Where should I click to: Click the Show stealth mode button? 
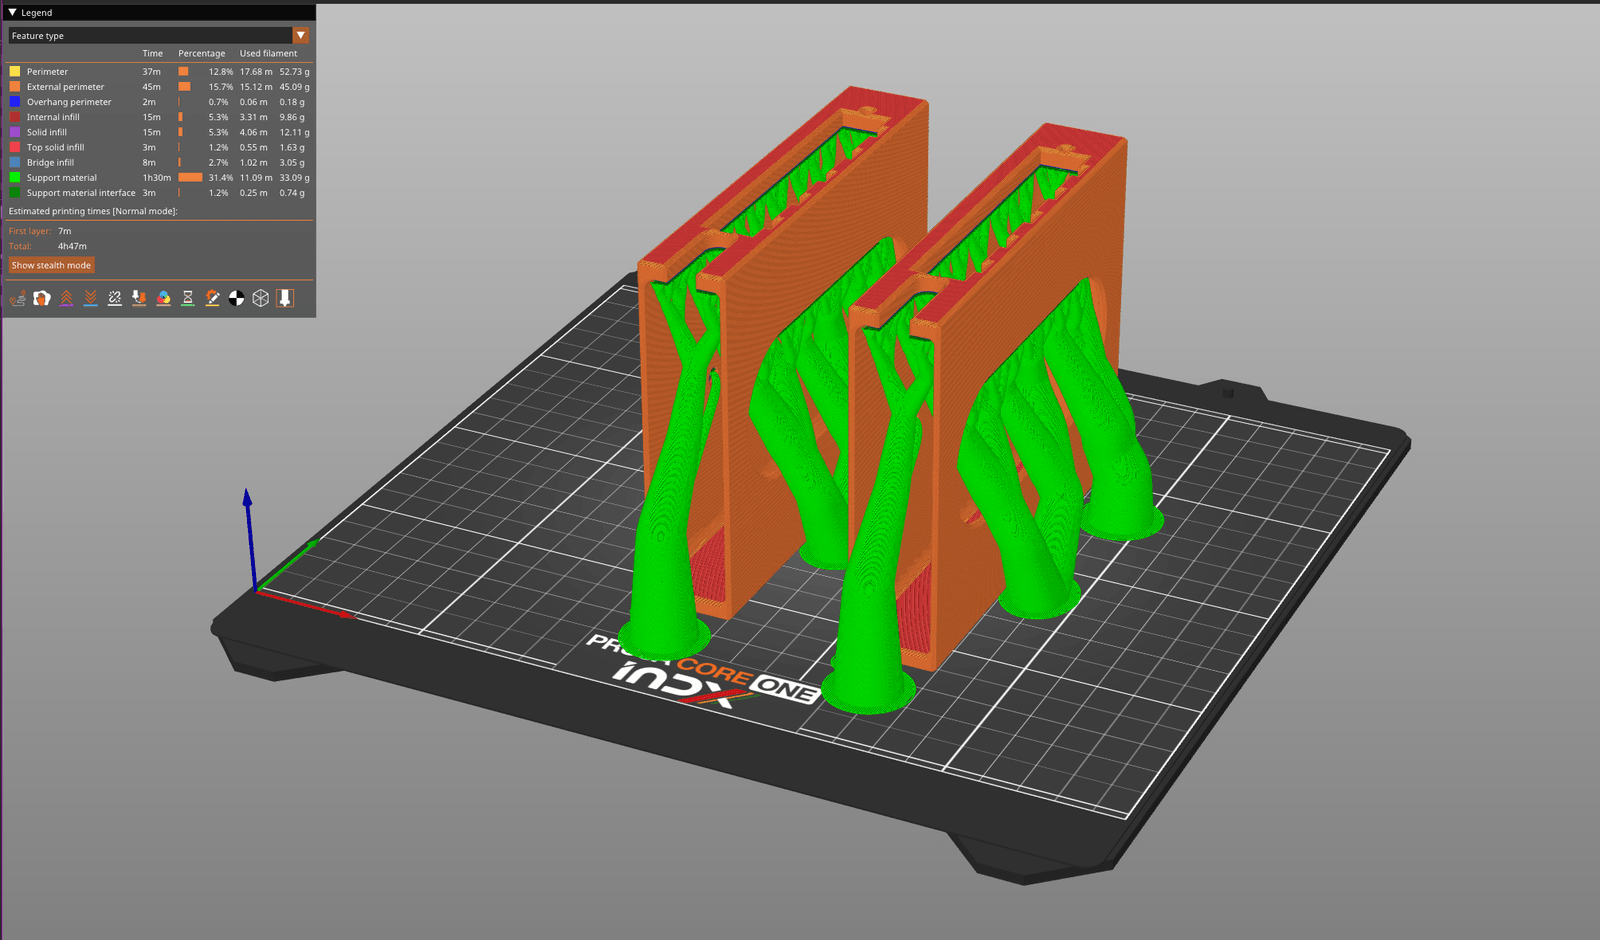click(x=51, y=265)
